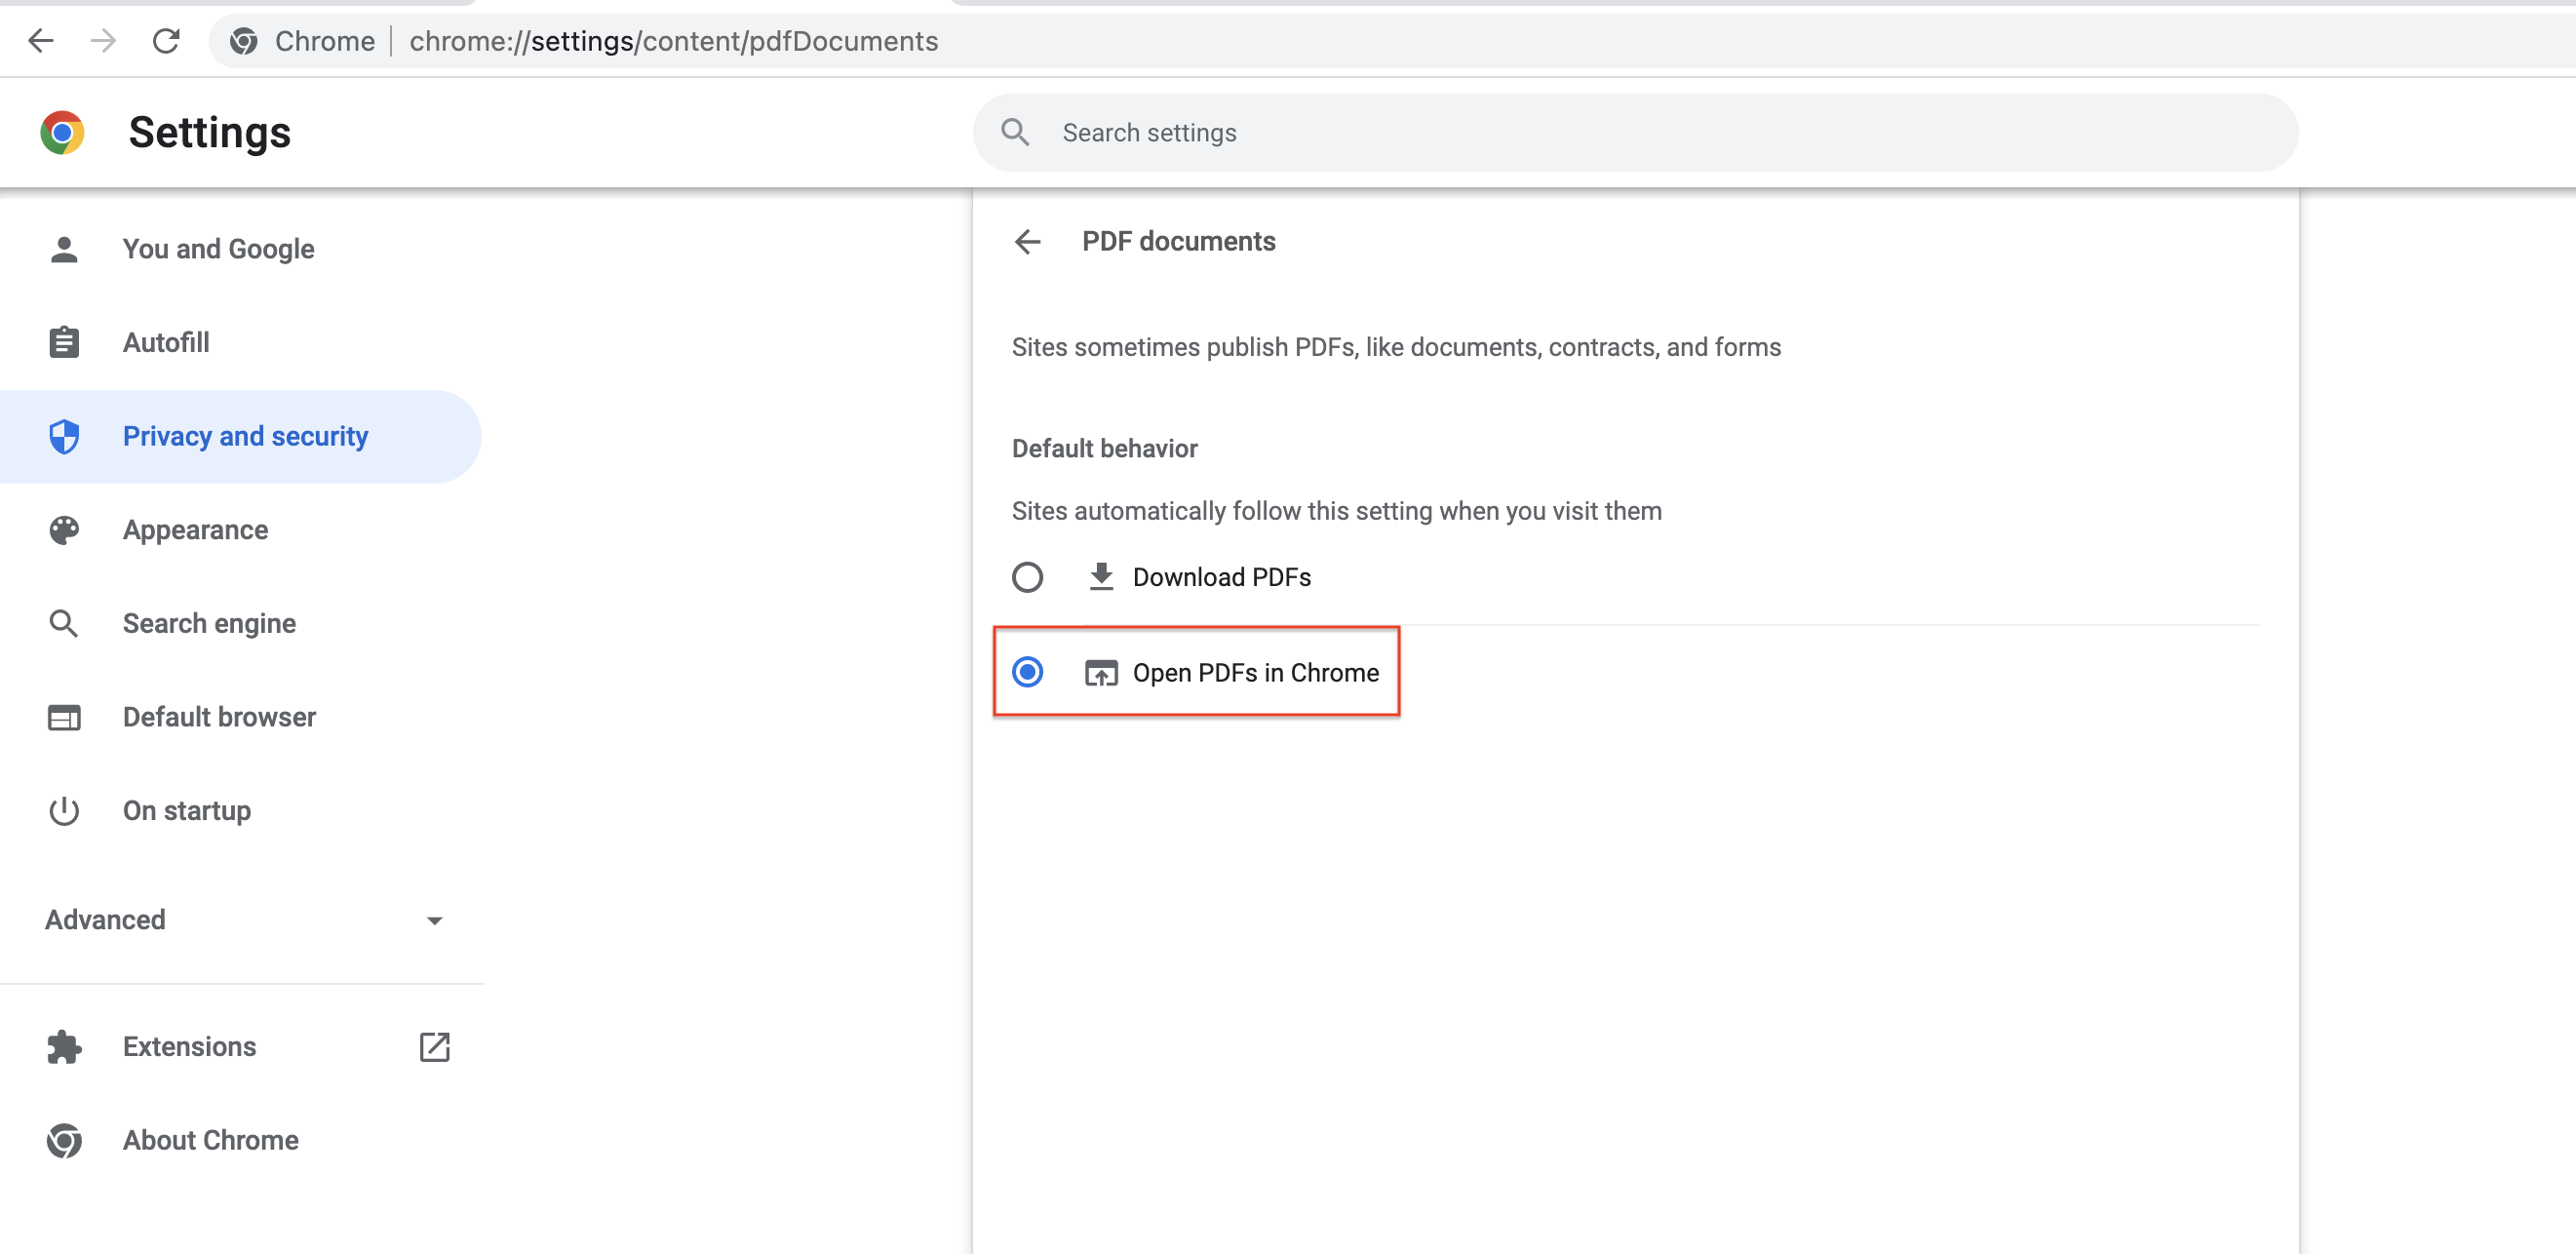Expand the Advanced section arrow
The width and height of the screenshot is (2576, 1254).
(434, 920)
